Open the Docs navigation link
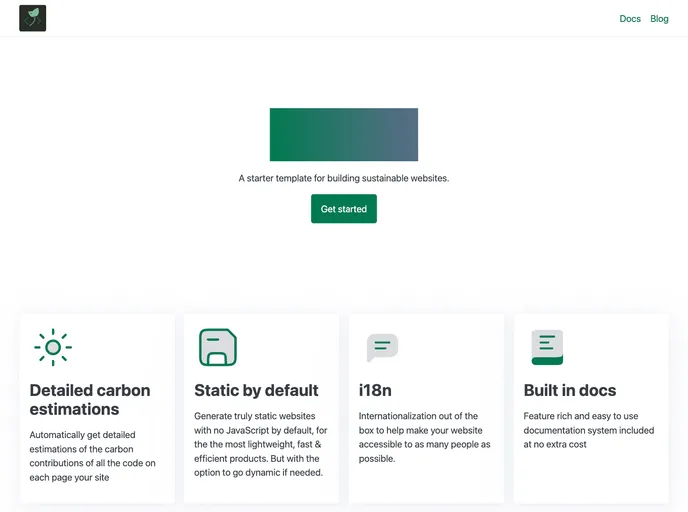Viewport: 688px width, 512px height. pyautogui.click(x=629, y=19)
